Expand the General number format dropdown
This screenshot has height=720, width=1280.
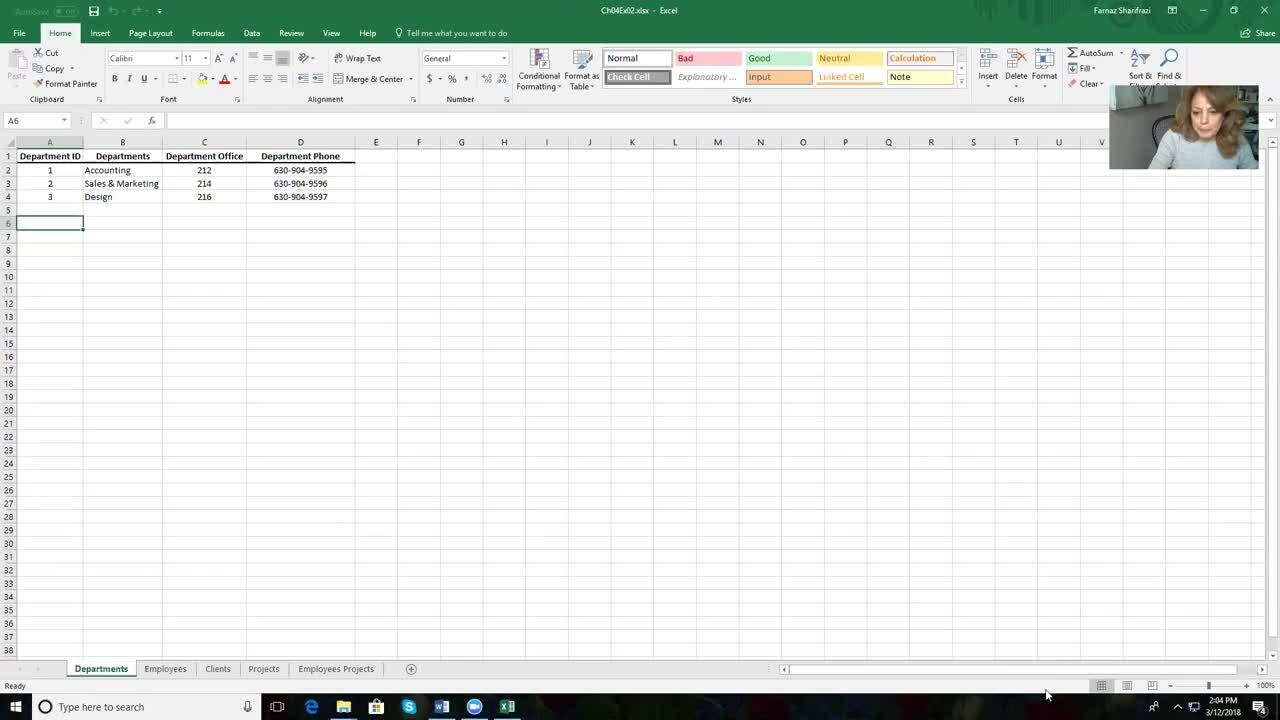tap(503, 58)
